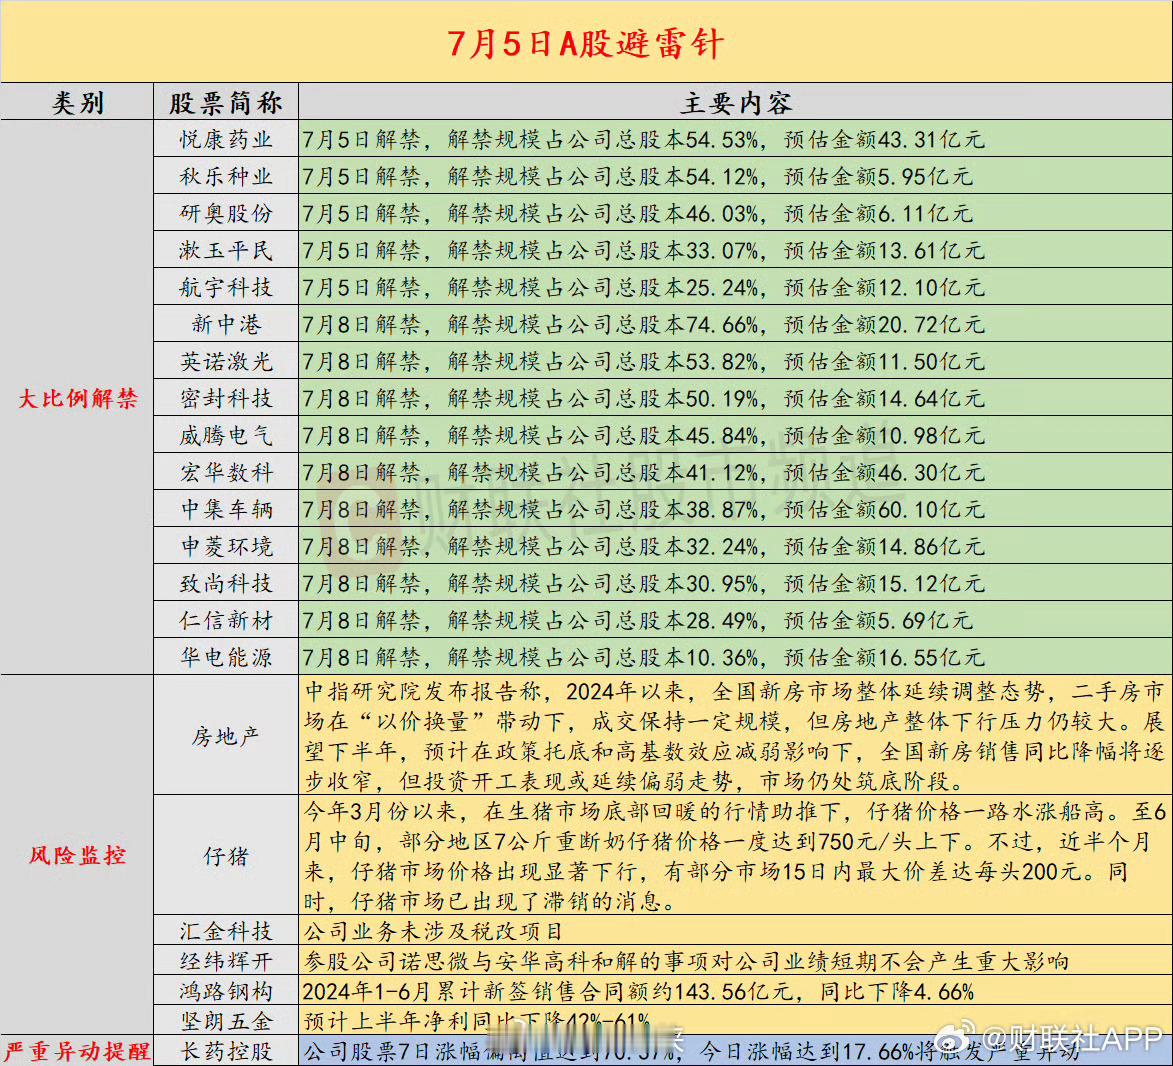This screenshot has width=1173, height=1066.
Task: Select stock name '仁信新材'
Action: click(x=226, y=621)
